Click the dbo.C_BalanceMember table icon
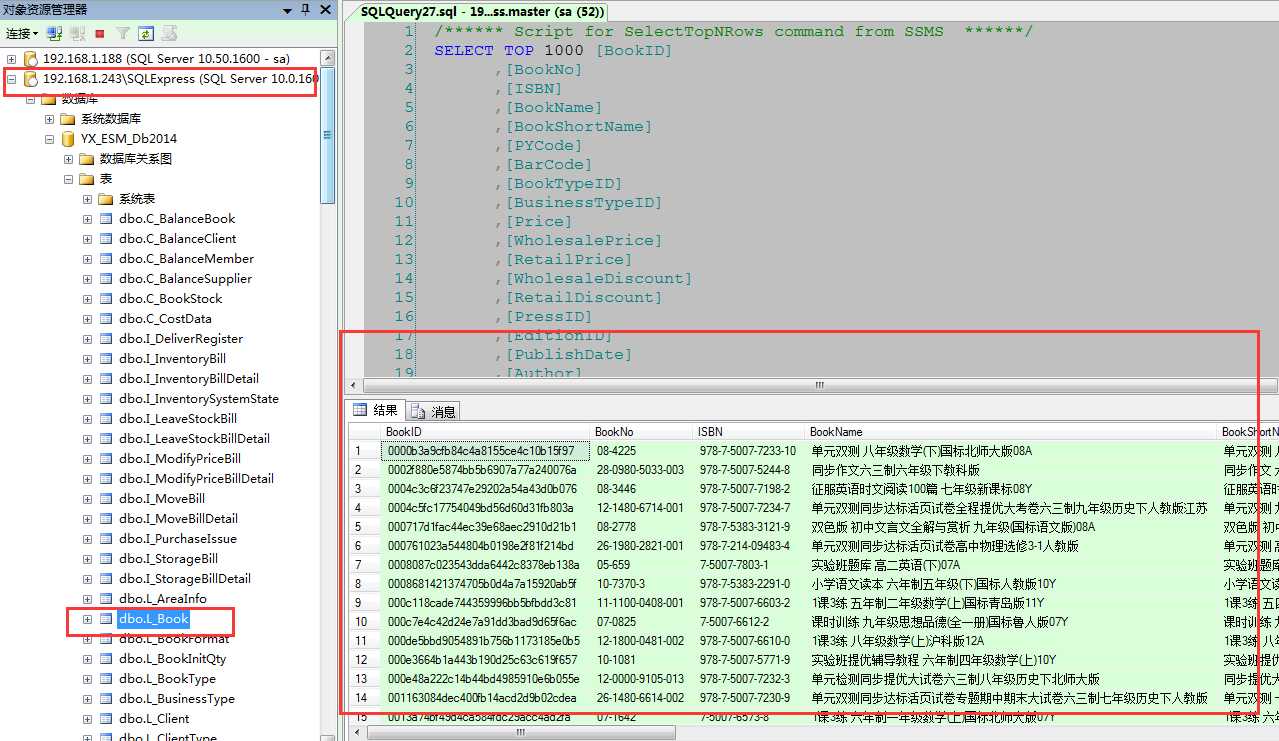1279x741 pixels. point(106,259)
